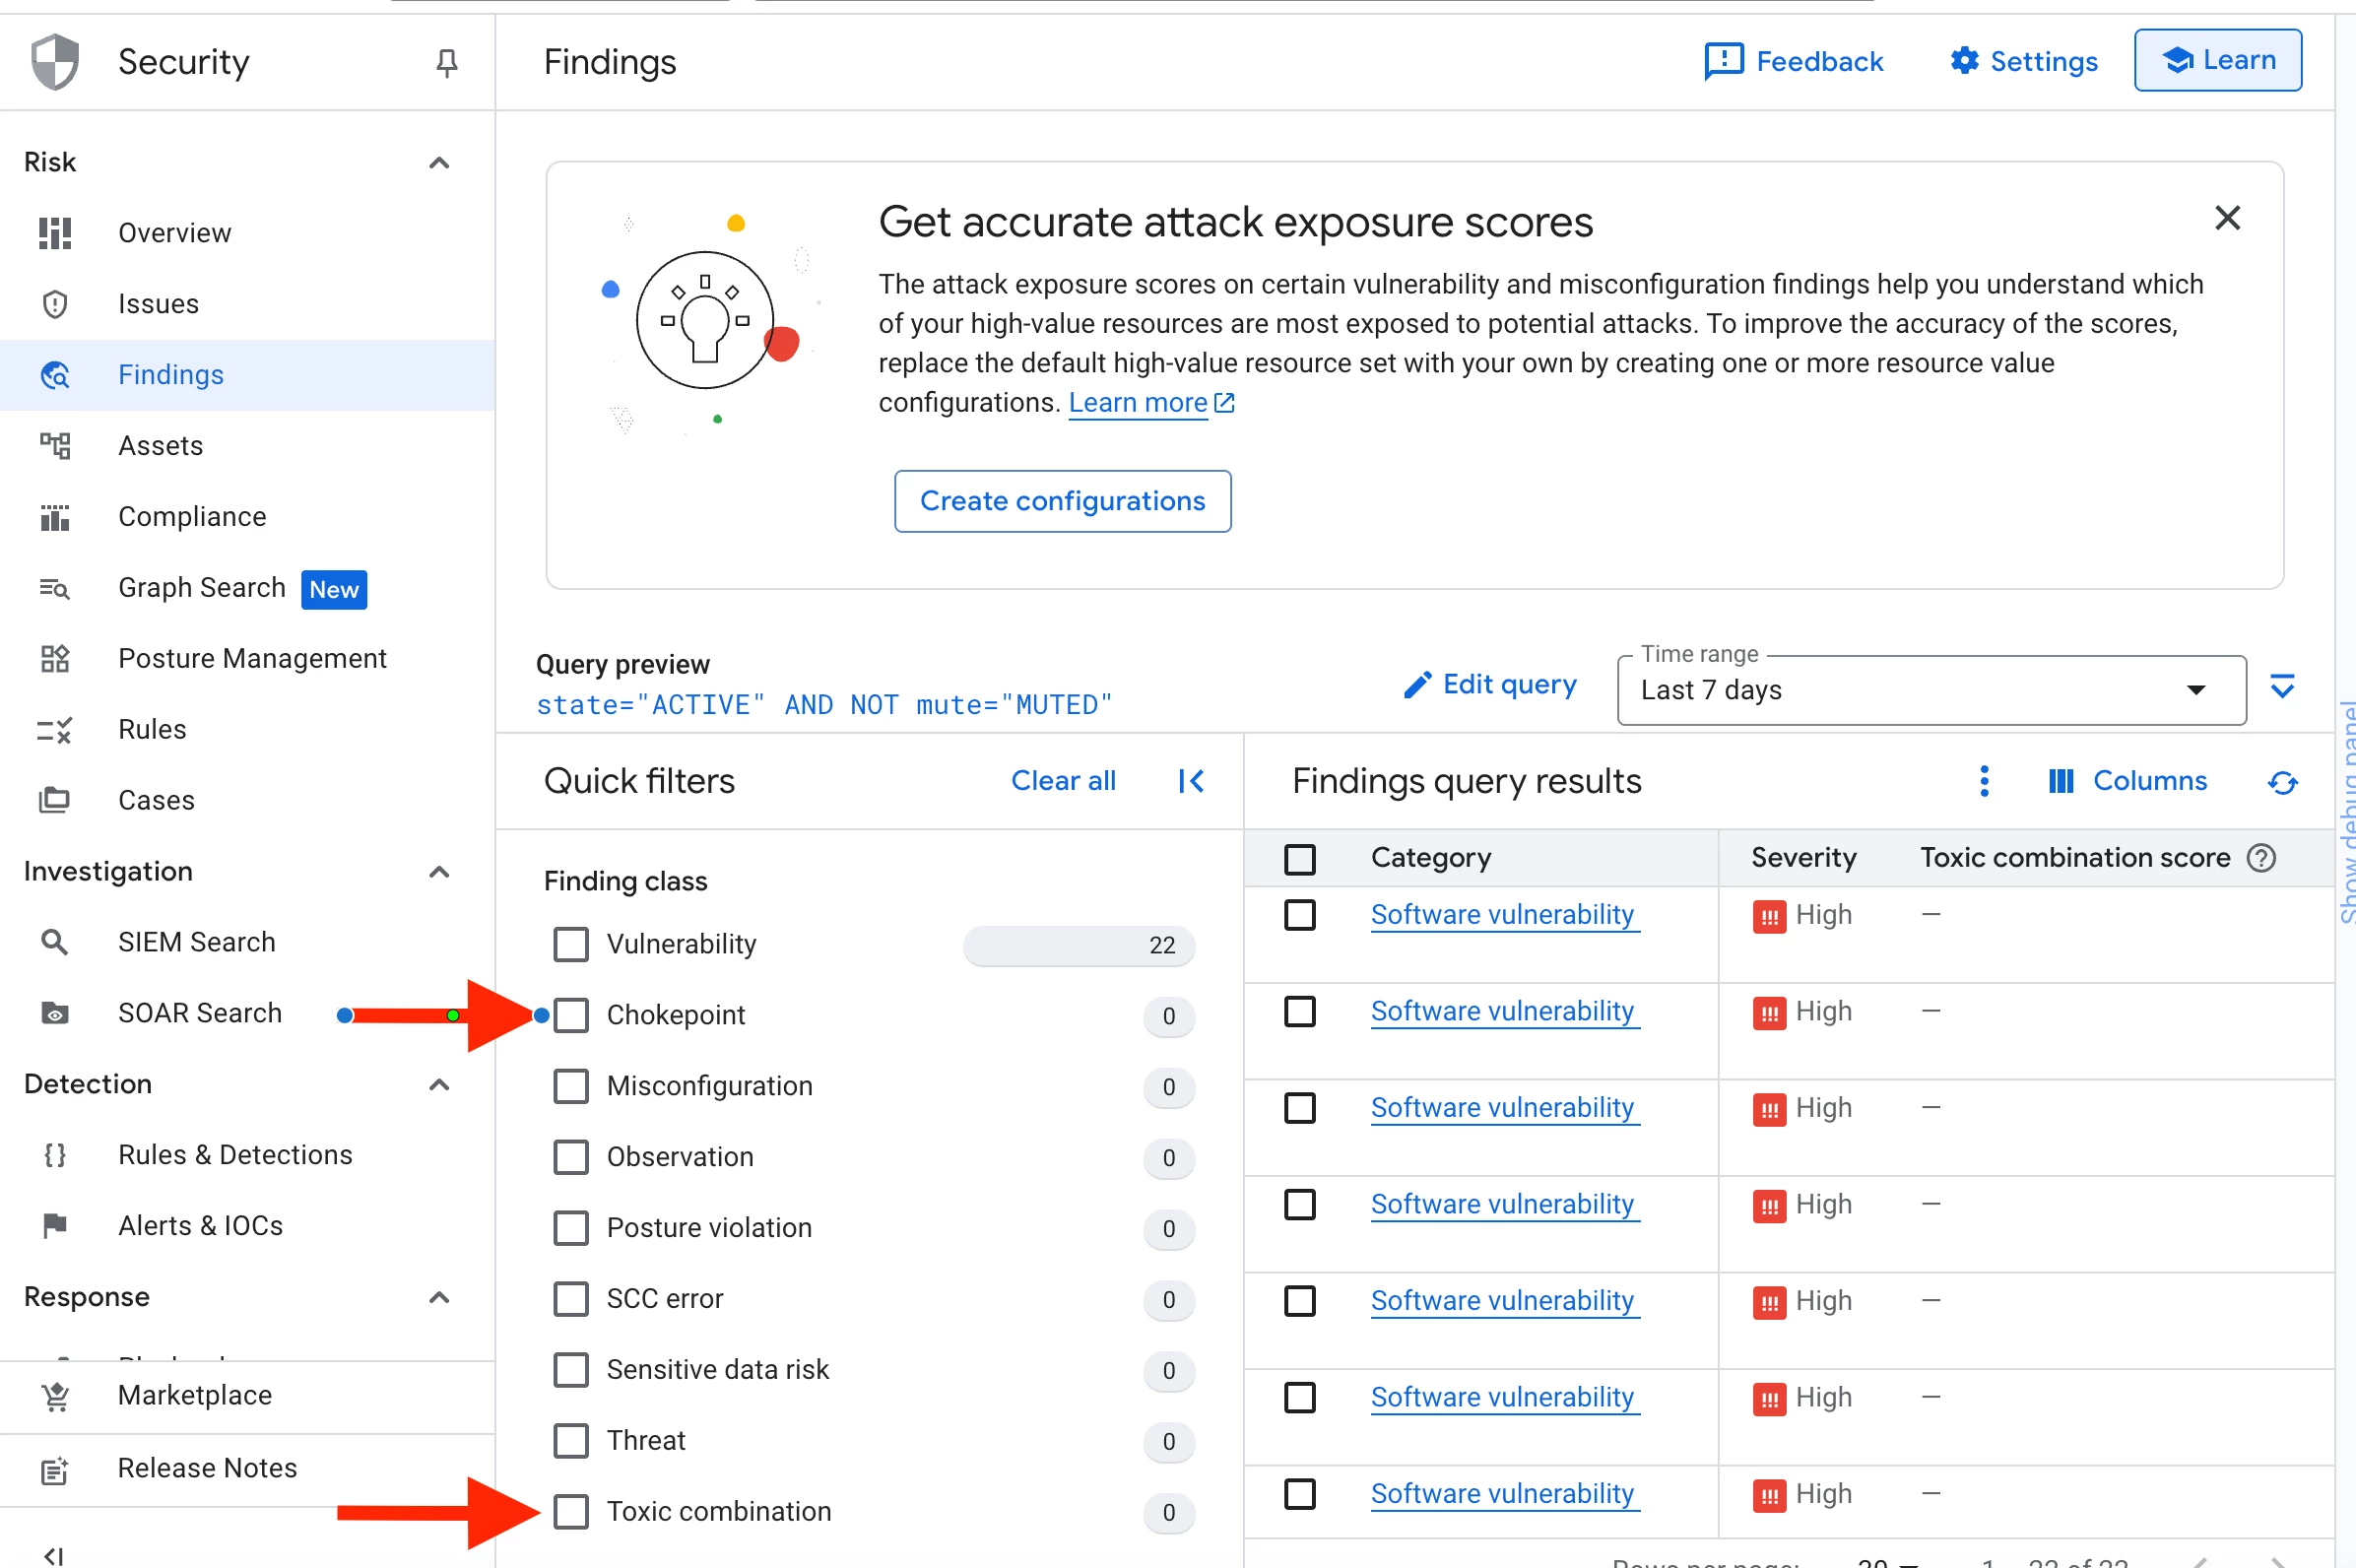The height and width of the screenshot is (1568, 2356).
Task: Open Settings with the gear icon
Action: pyautogui.click(x=1964, y=61)
